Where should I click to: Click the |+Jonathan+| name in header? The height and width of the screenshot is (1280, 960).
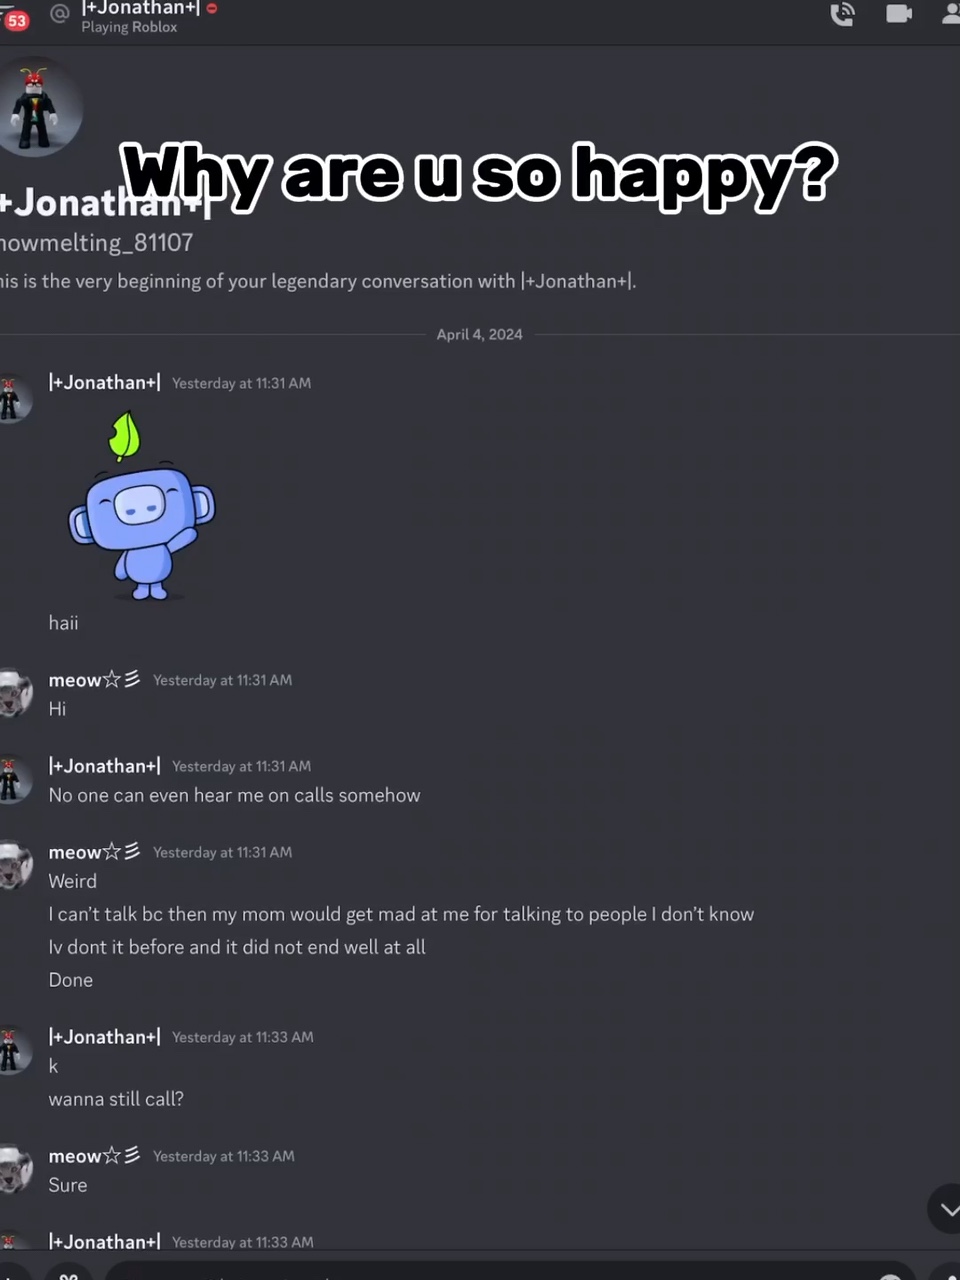click(x=141, y=8)
